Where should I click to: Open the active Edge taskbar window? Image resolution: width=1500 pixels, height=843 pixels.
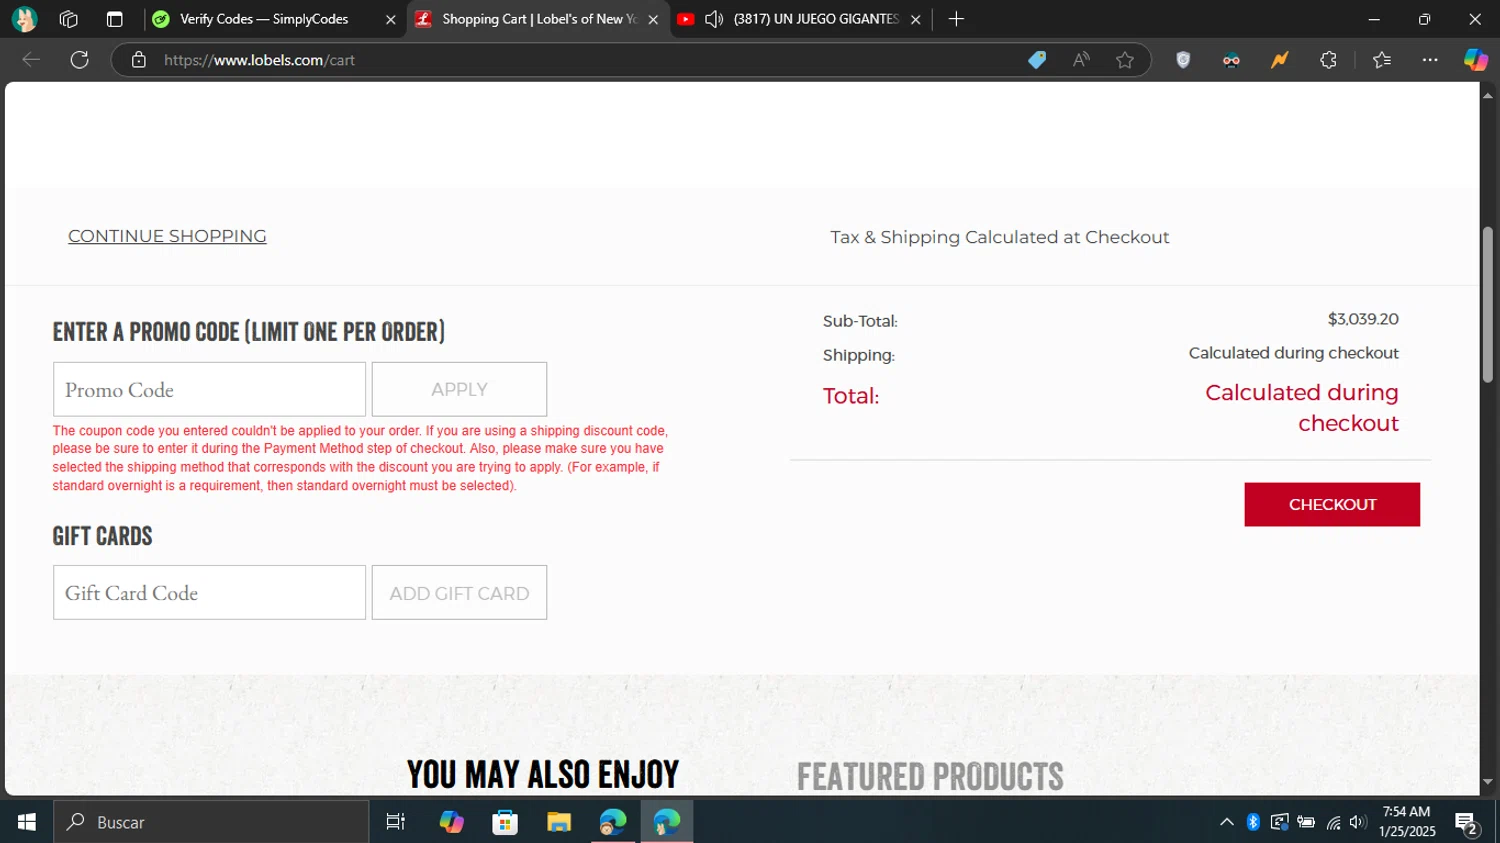coord(667,822)
